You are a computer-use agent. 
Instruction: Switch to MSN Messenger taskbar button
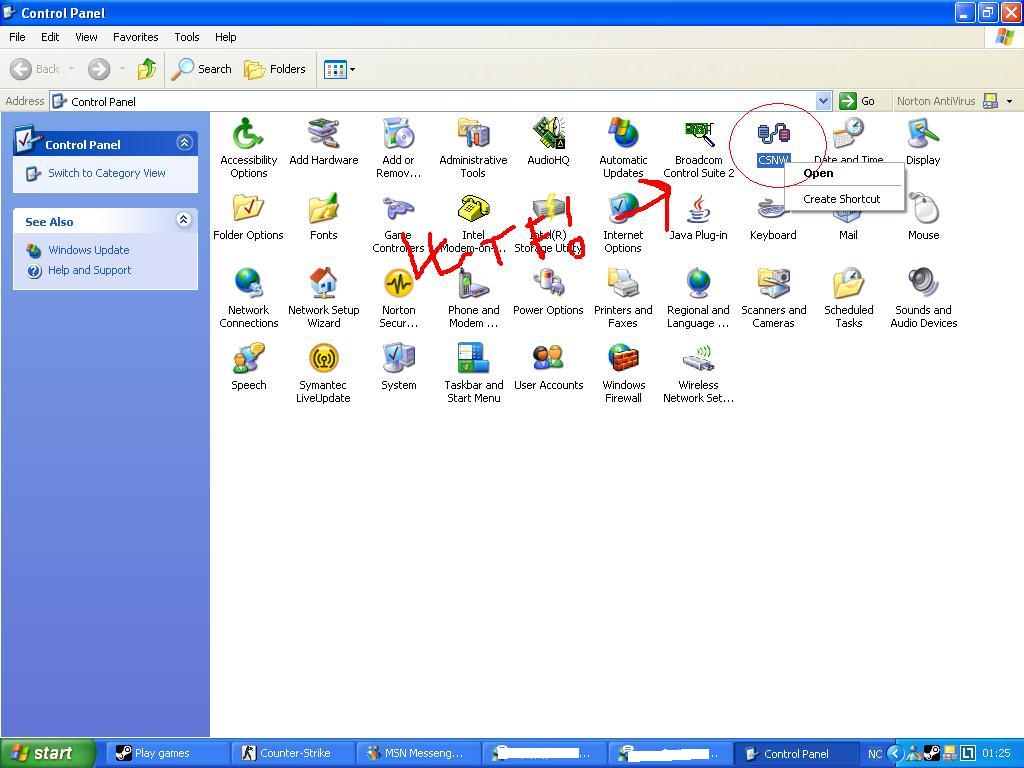click(419, 754)
